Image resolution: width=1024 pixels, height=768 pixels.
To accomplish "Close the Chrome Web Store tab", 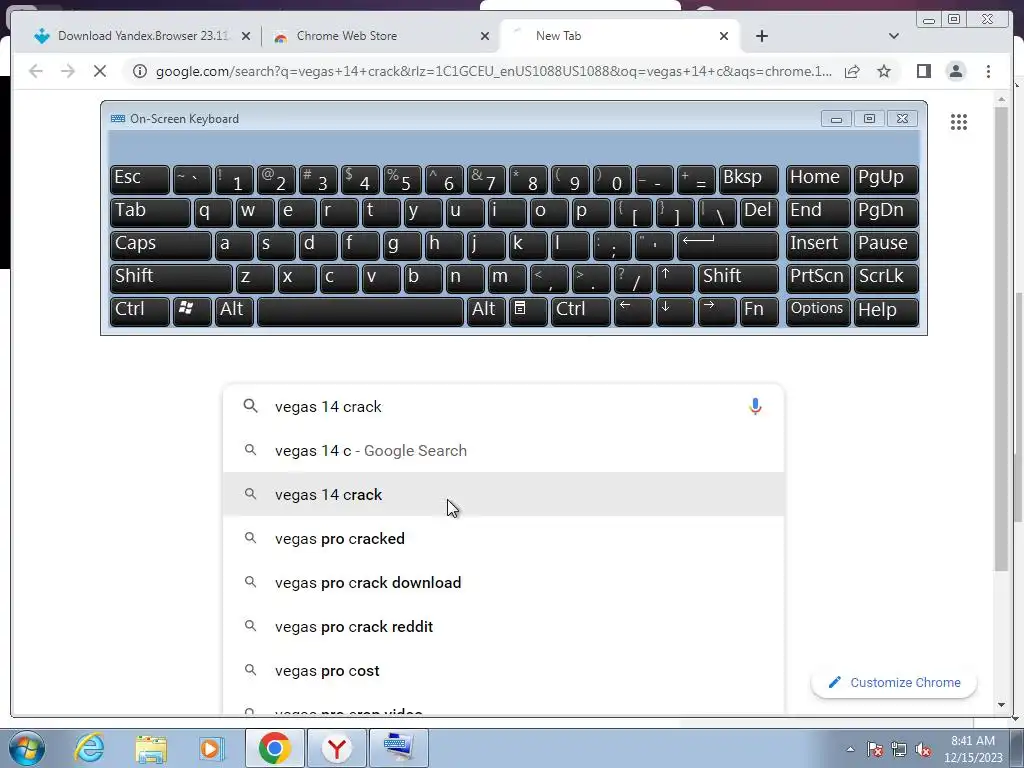I will [x=485, y=36].
